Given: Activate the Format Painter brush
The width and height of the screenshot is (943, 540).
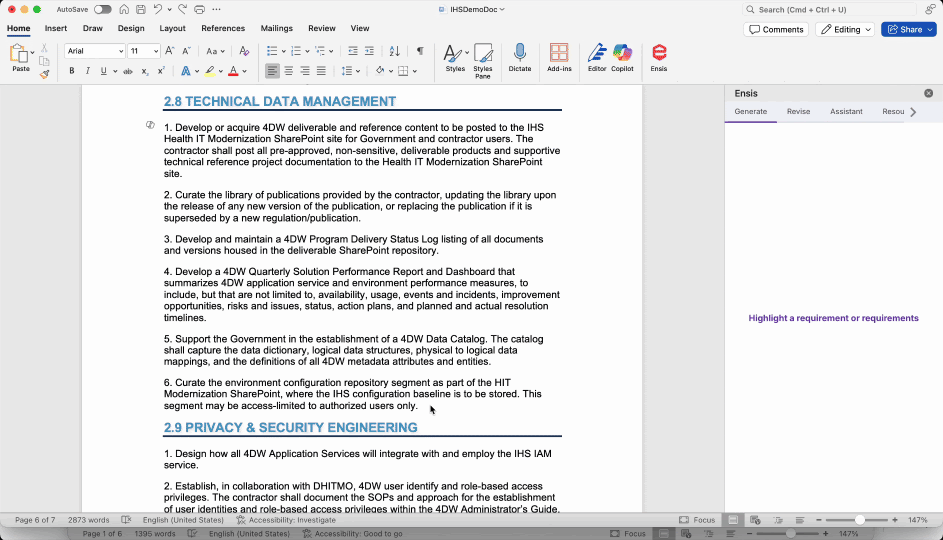Looking at the screenshot, I should click(x=45, y=74).
